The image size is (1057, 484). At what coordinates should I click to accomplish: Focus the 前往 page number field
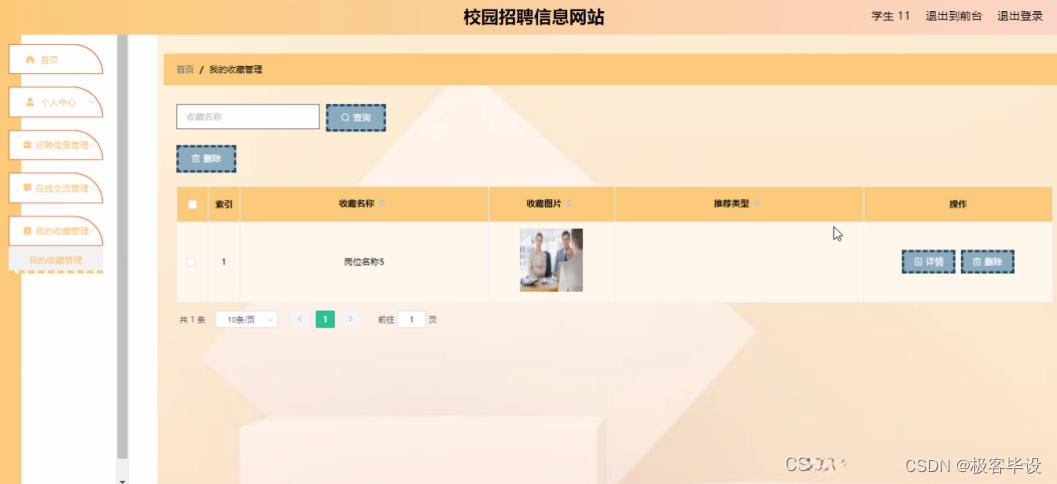pos(411,320)
